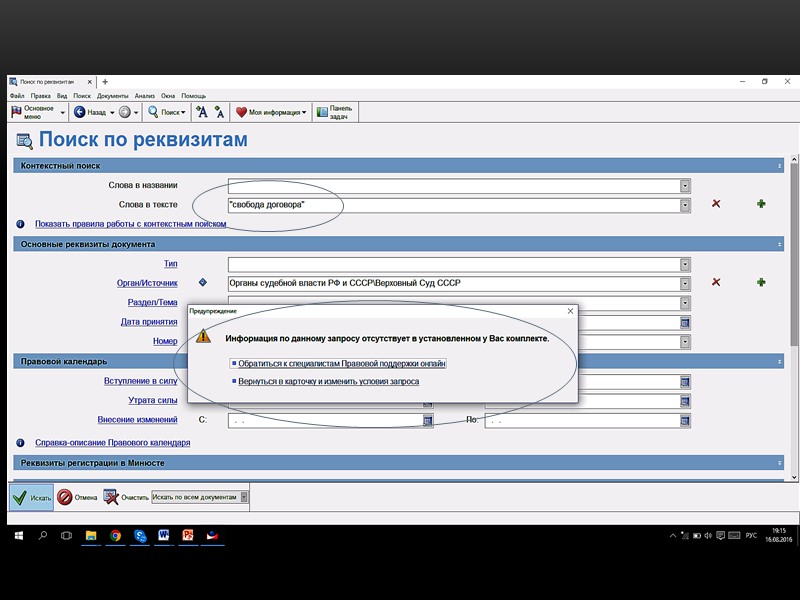
Task: Open right calendar icon in Утрата силы row
Action: click(685, 402)
